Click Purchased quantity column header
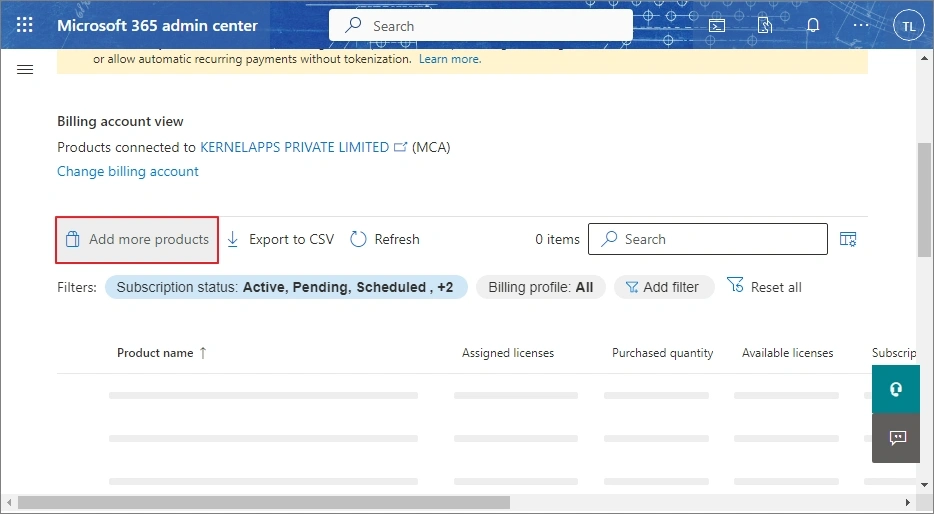 click(662, 353)
